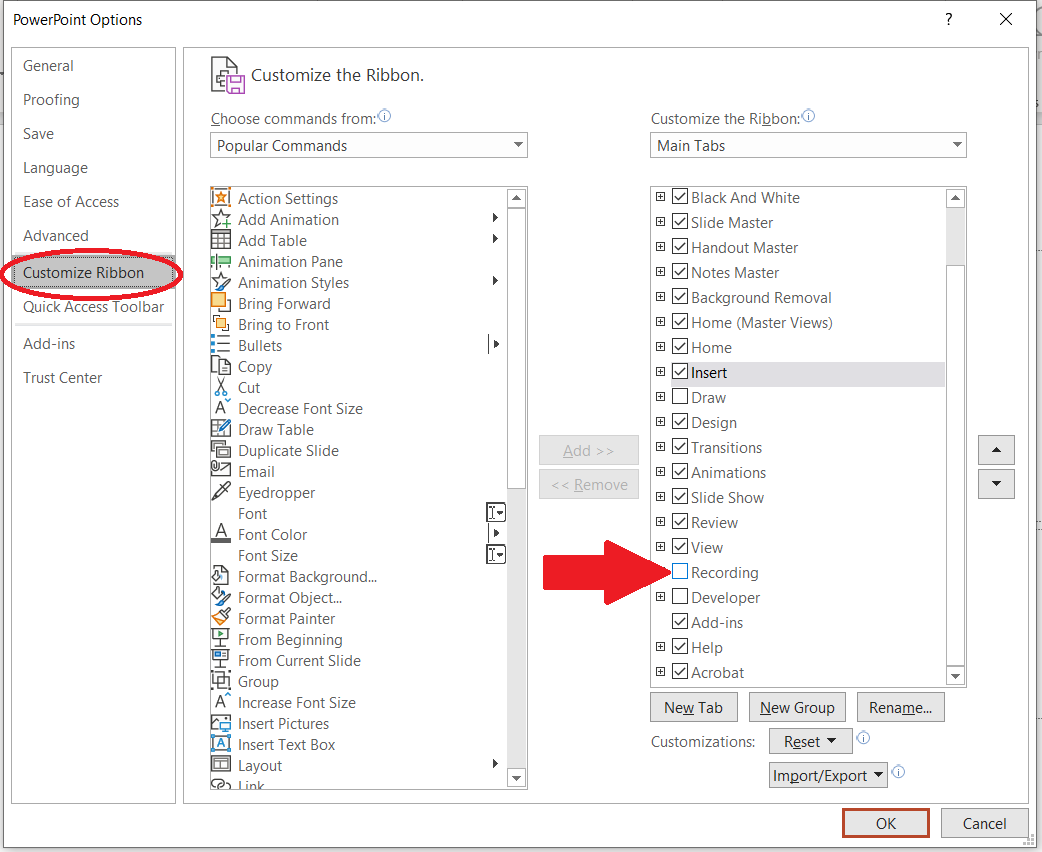This screenshot has height=852, width=1042.
Task: Uncheck the Slide Show tab checkbox
Action: point(680,497)
